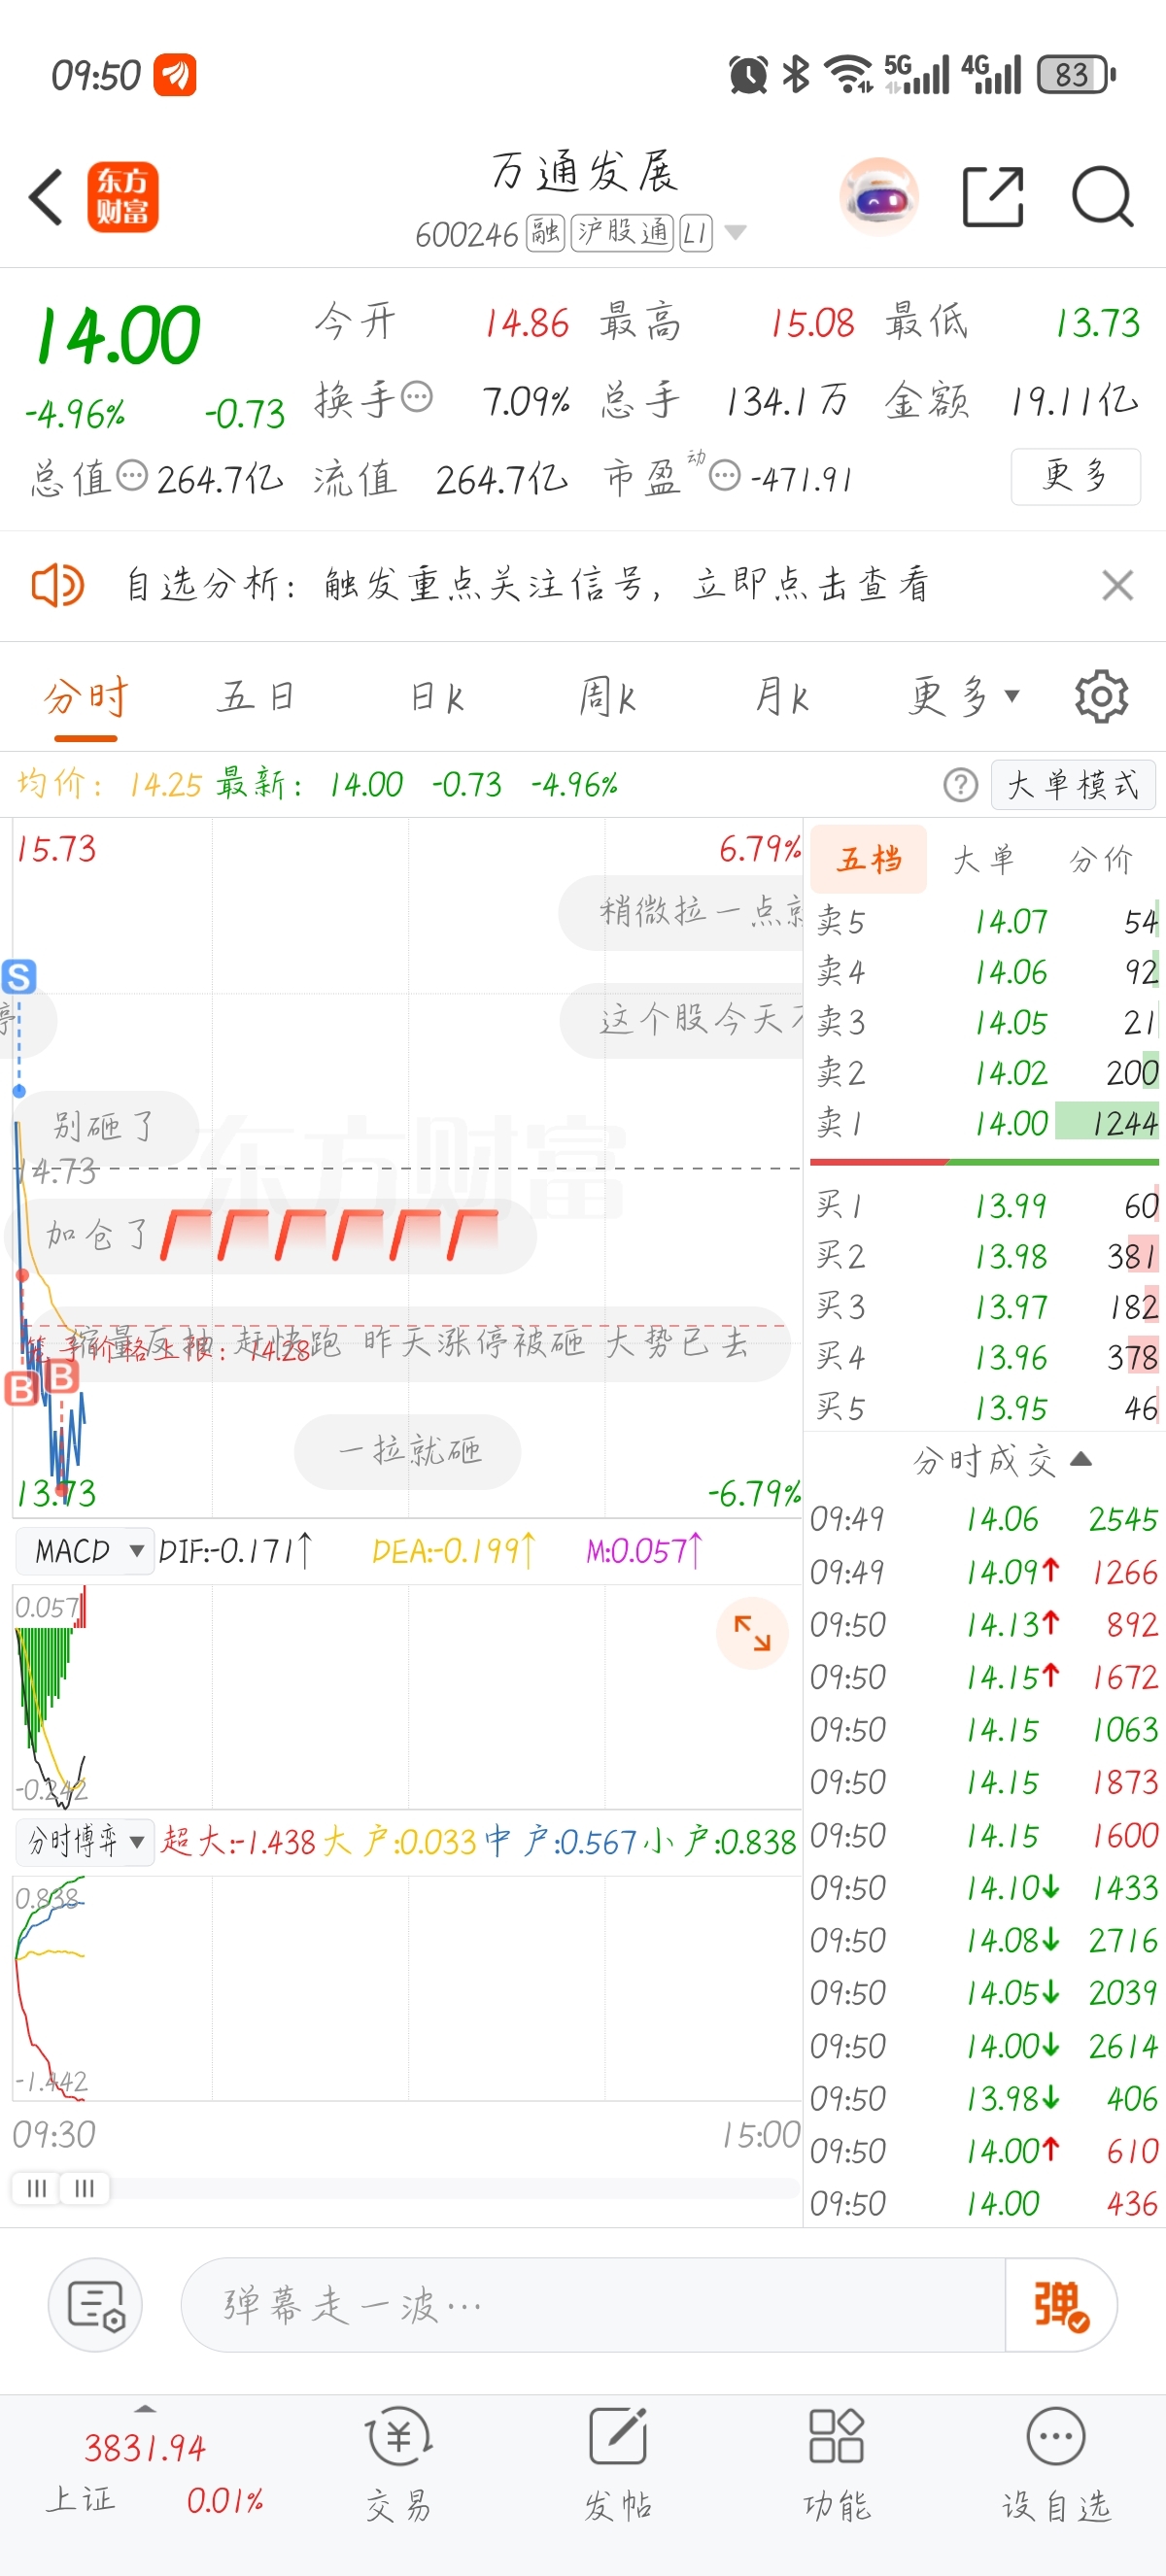Image resolution: width=1166 pixels, height=2576 pixels.
Task: Tap the info icon beside 市盈
Action: [x=725, y=475]
